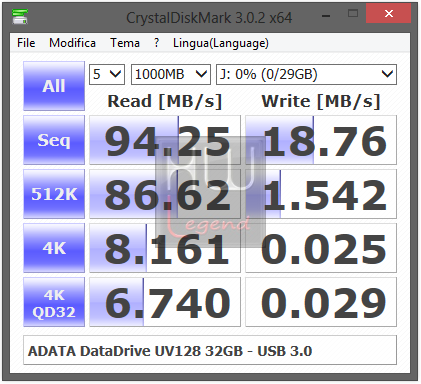Screen dimensions: 421x384
Task: Expand the drive dropdown showing J: 0% (0/29GB)
Action: click(306, 74)
